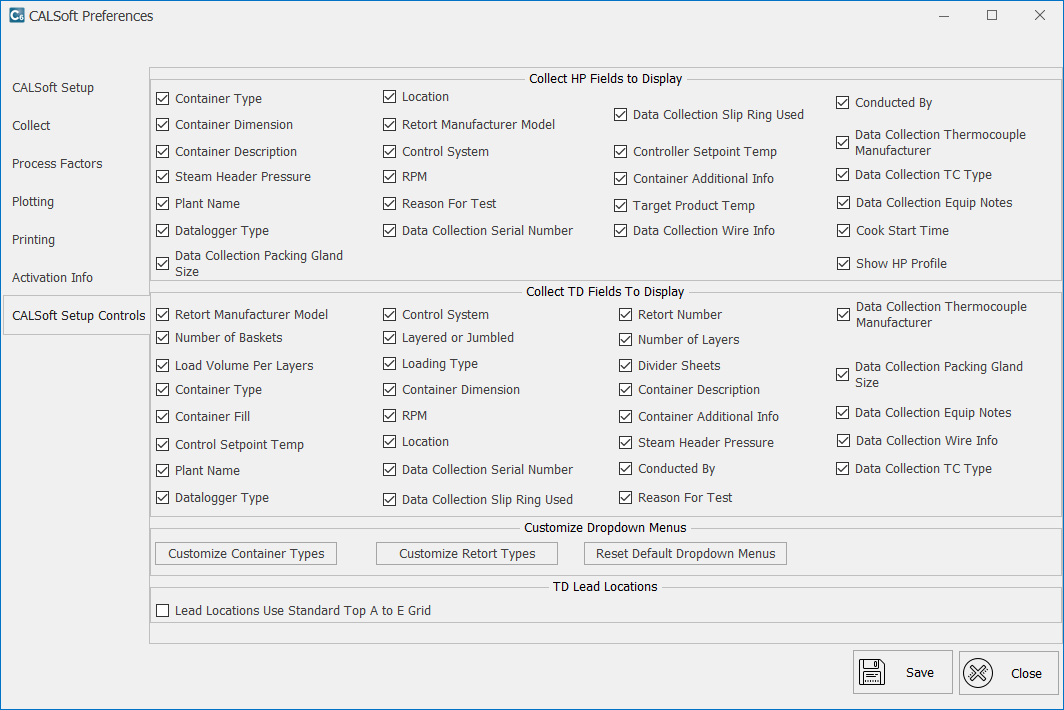The height and width of the screenshot is (710, 1064).
Task: Toggle TD Data Collection Wire Info
Action: 843,441
